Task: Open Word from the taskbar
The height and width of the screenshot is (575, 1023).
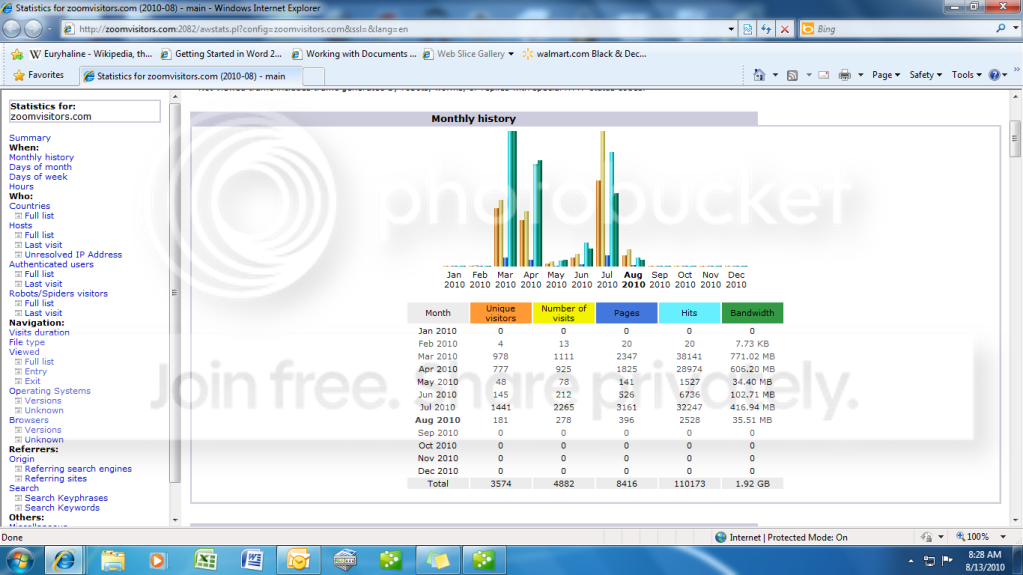Action: [252, 561]
